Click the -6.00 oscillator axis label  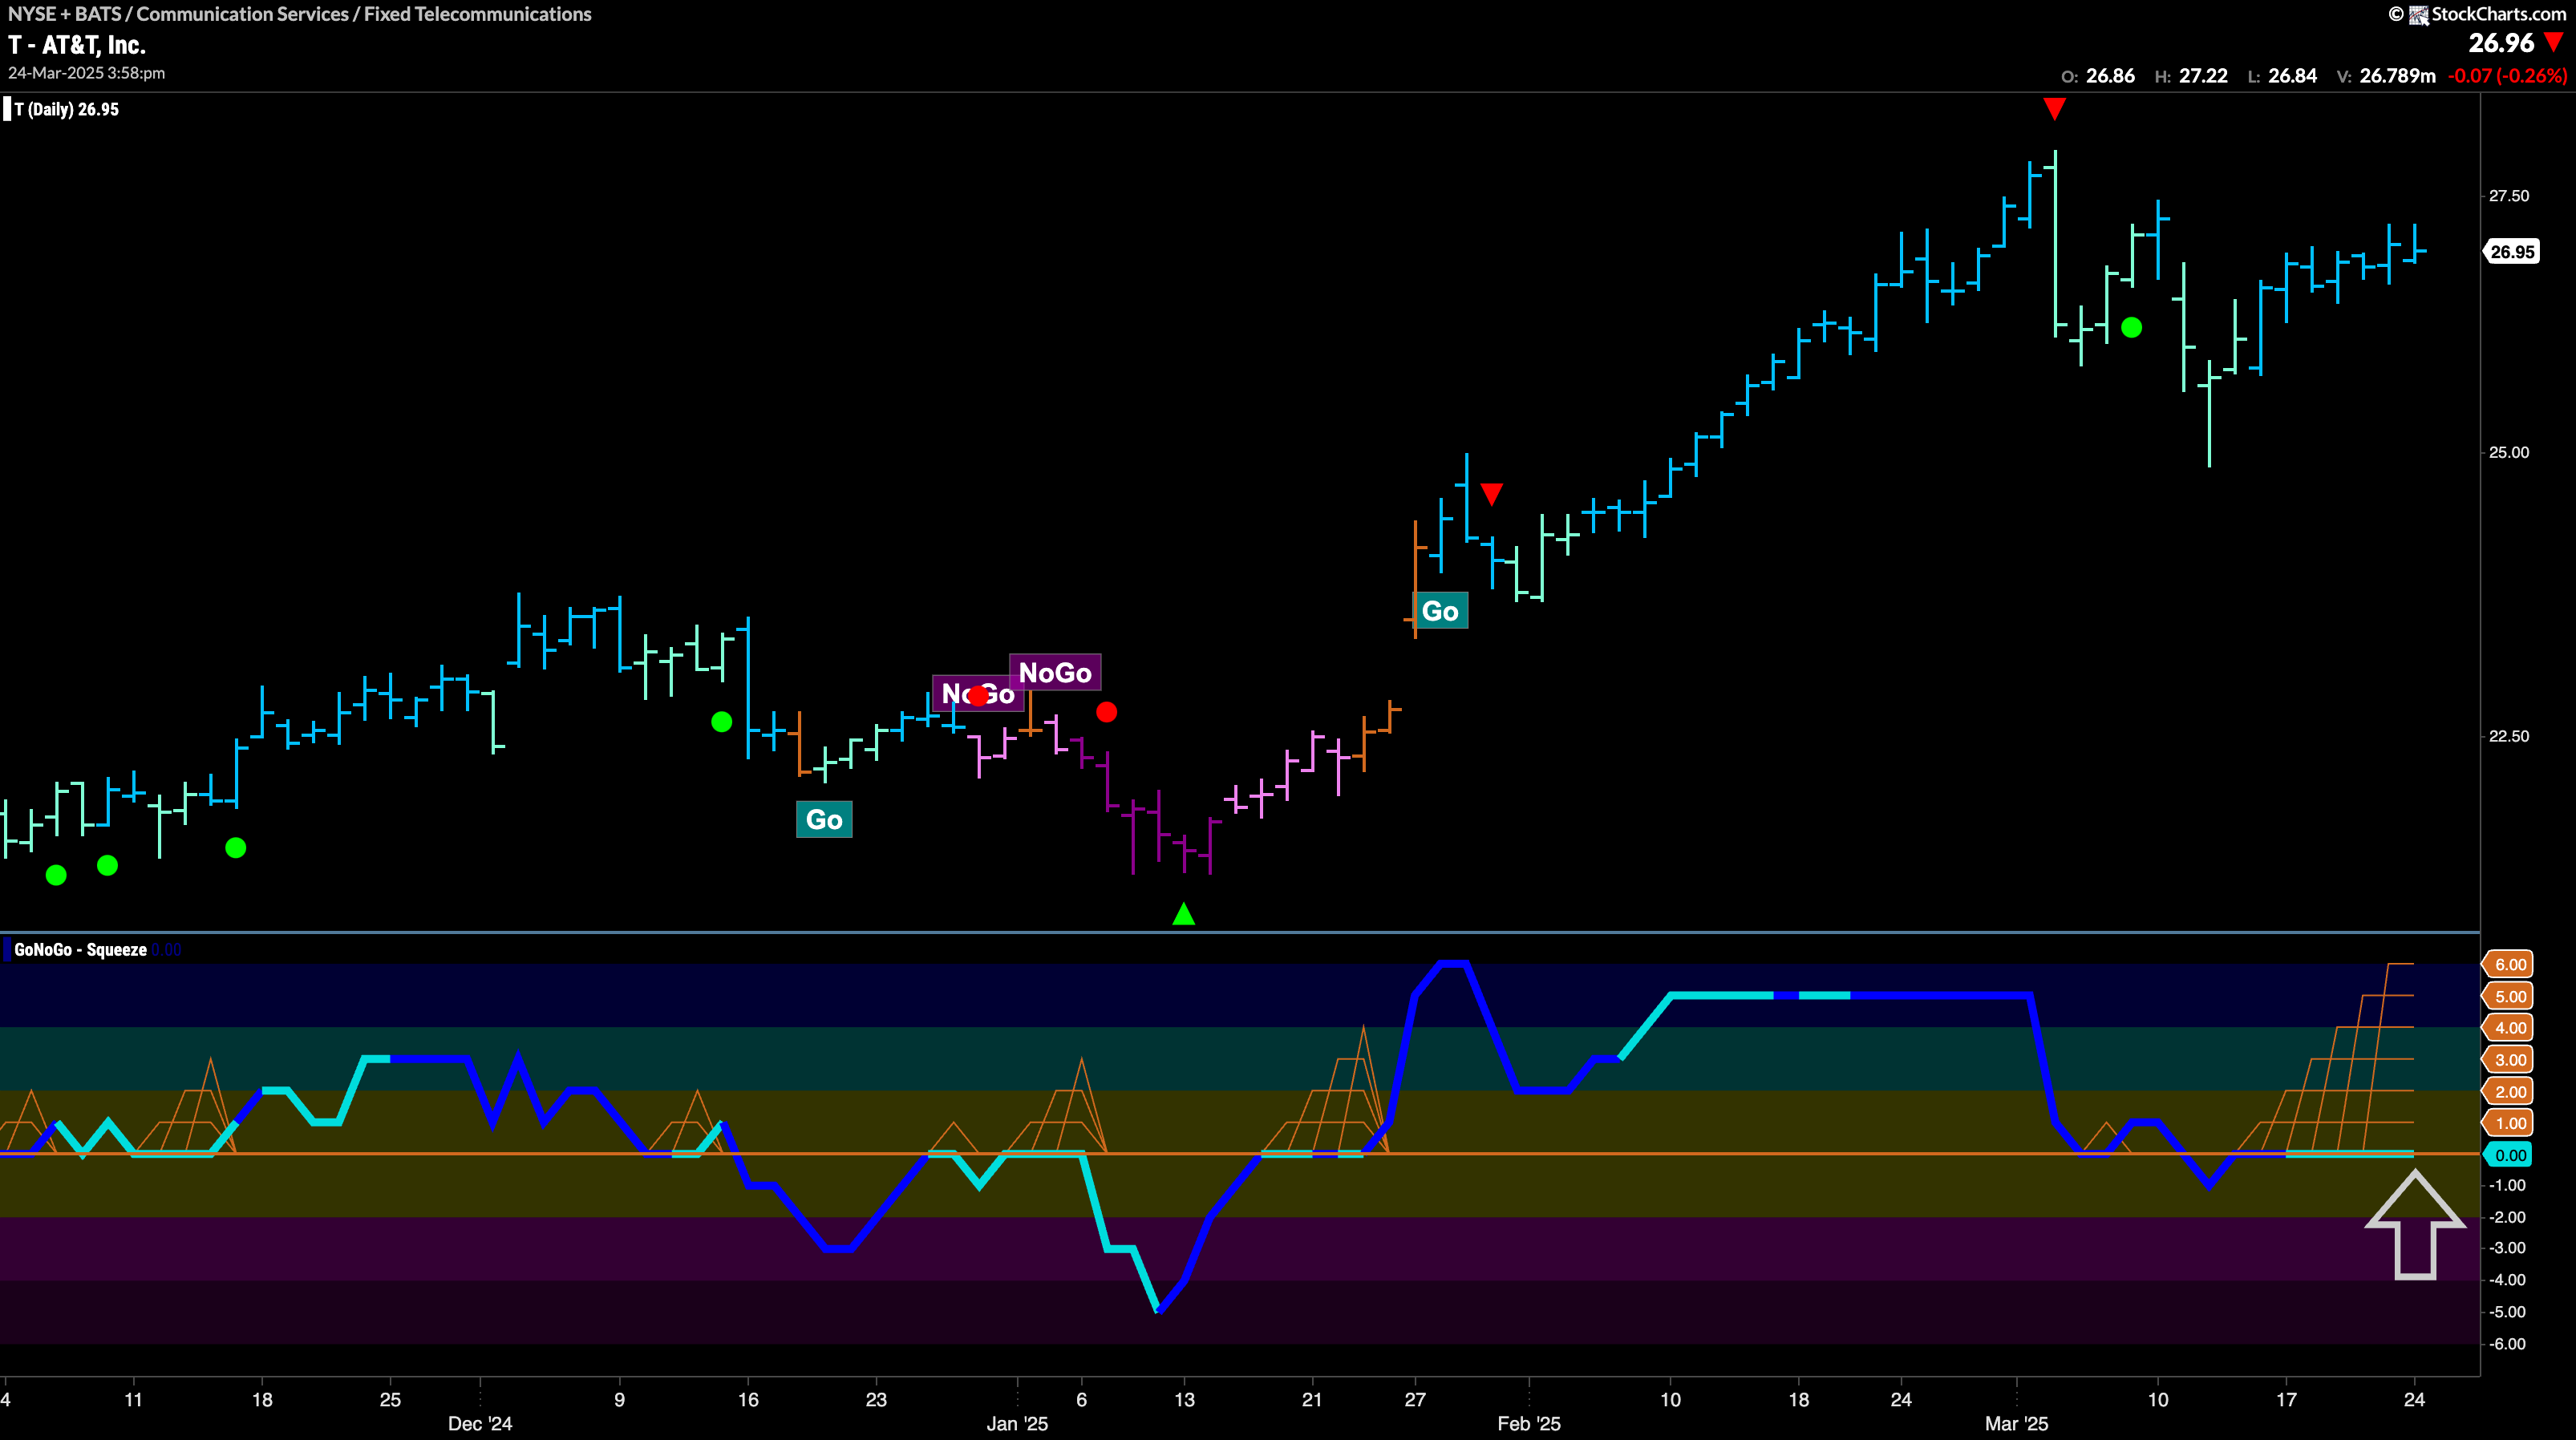[2508, 1344]
